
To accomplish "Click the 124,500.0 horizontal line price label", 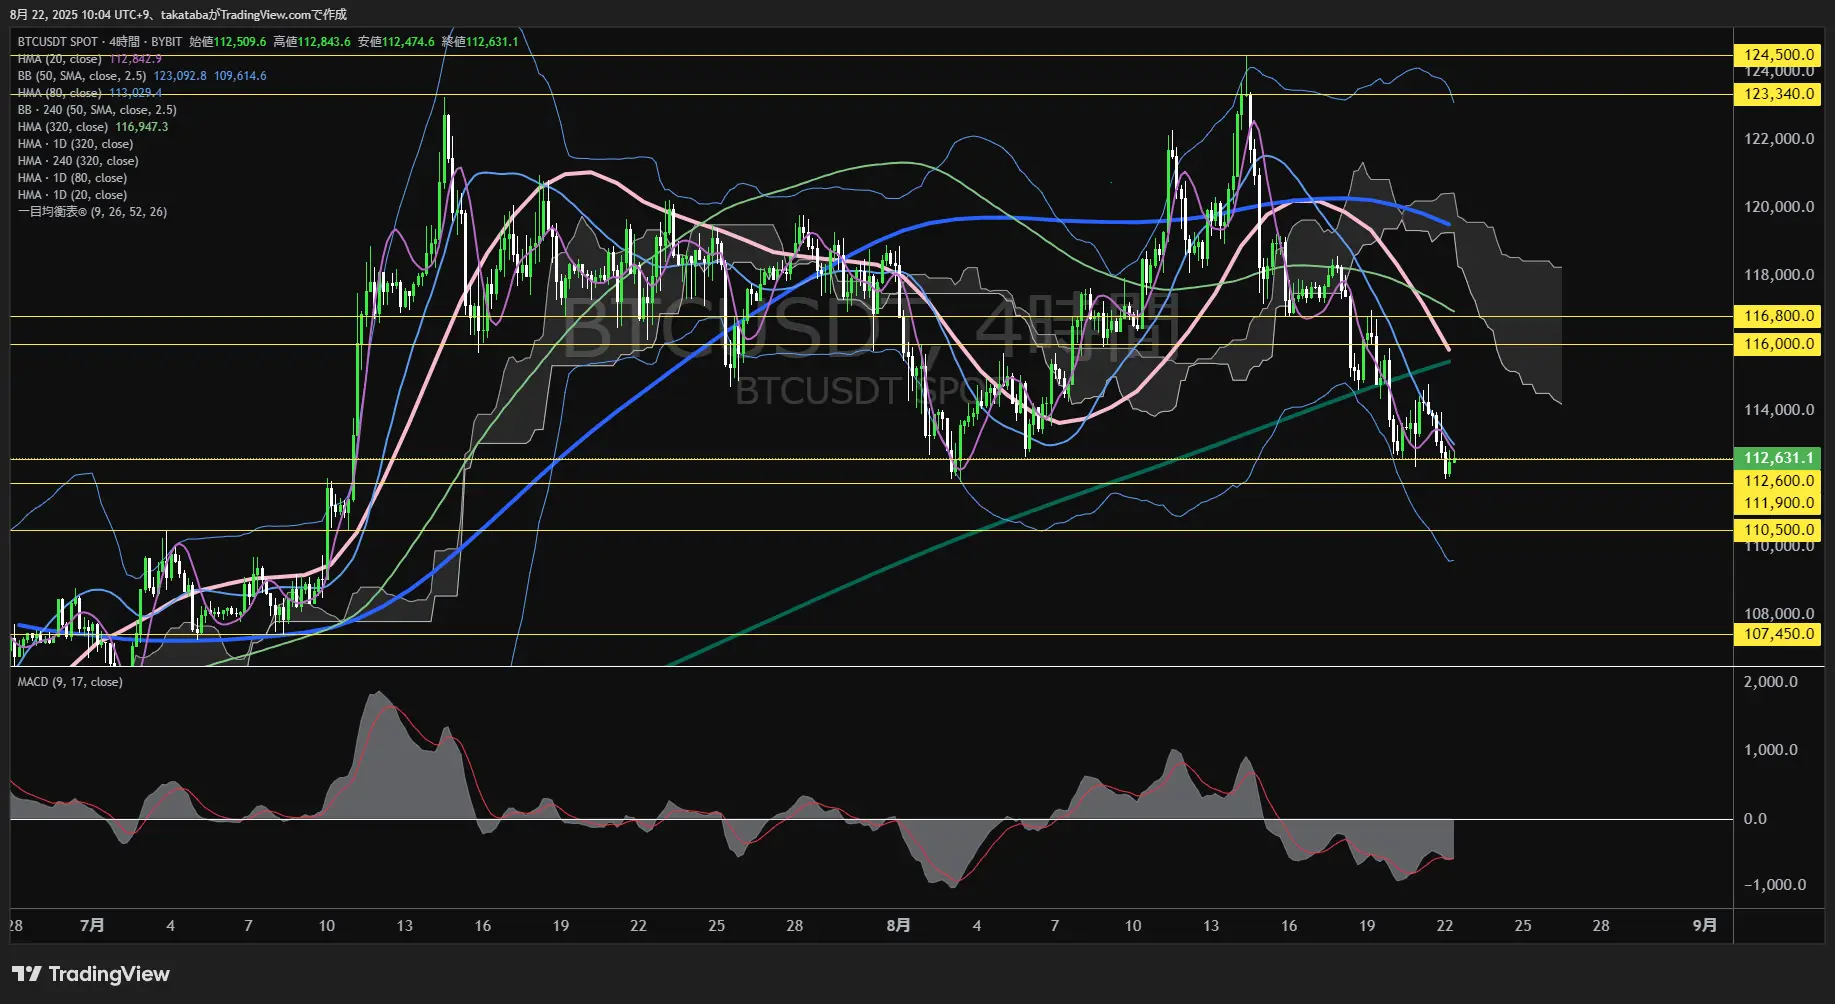I will pyautogui.click(x=1778, y=55).
